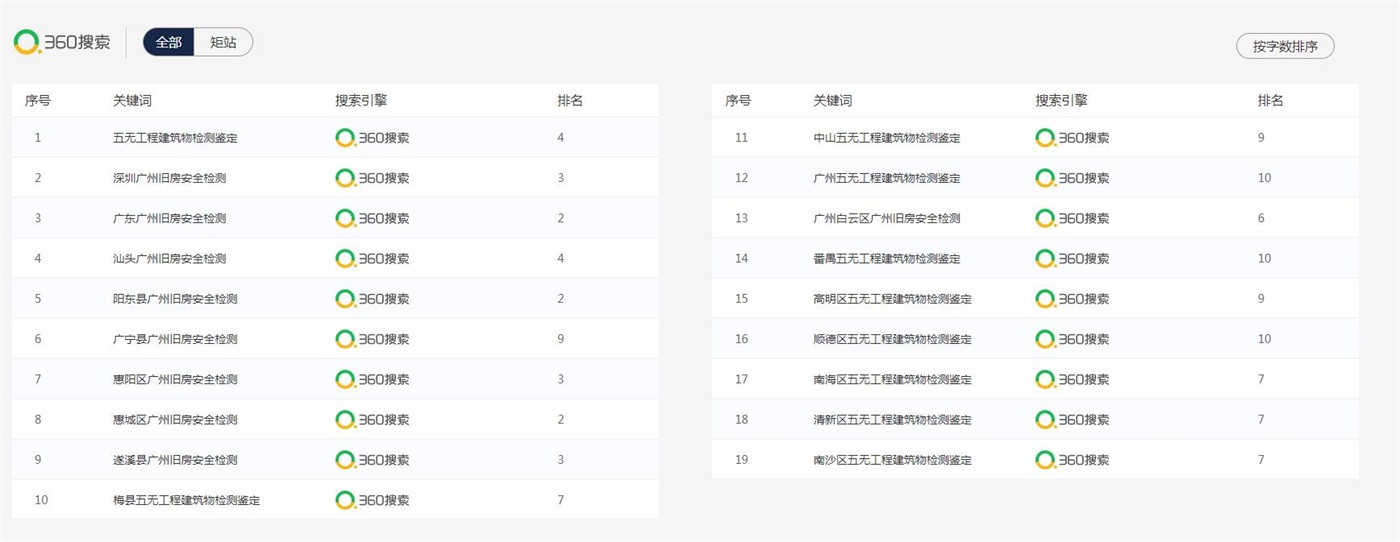
Task: Click the 360搜索 logo in the header
Action: tap(62, 42)
